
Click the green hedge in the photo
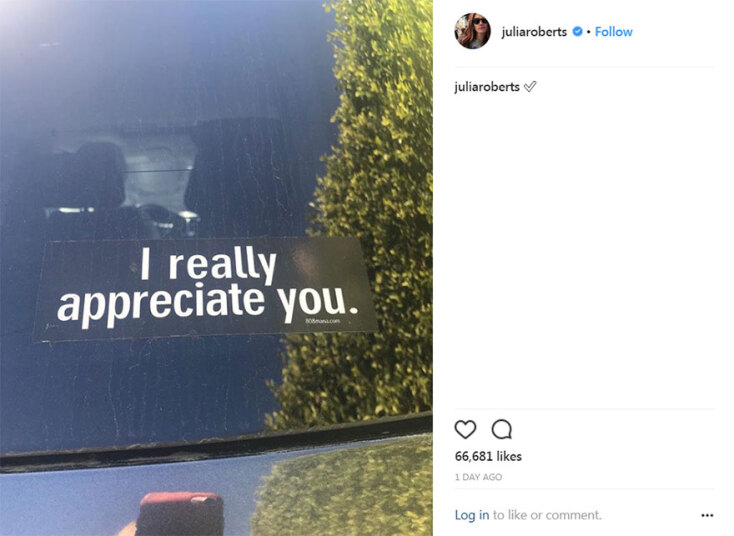(370, 211)
